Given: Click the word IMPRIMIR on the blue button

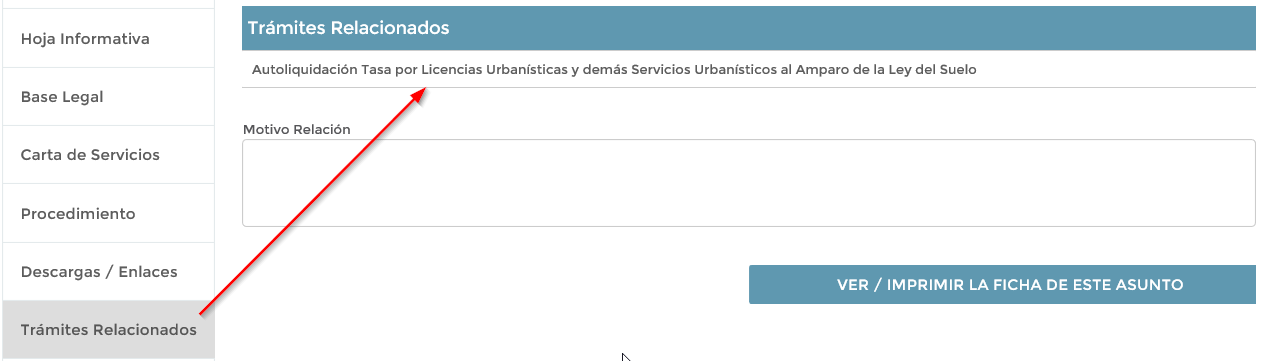Looking at the screenshot, I should 929,285.
